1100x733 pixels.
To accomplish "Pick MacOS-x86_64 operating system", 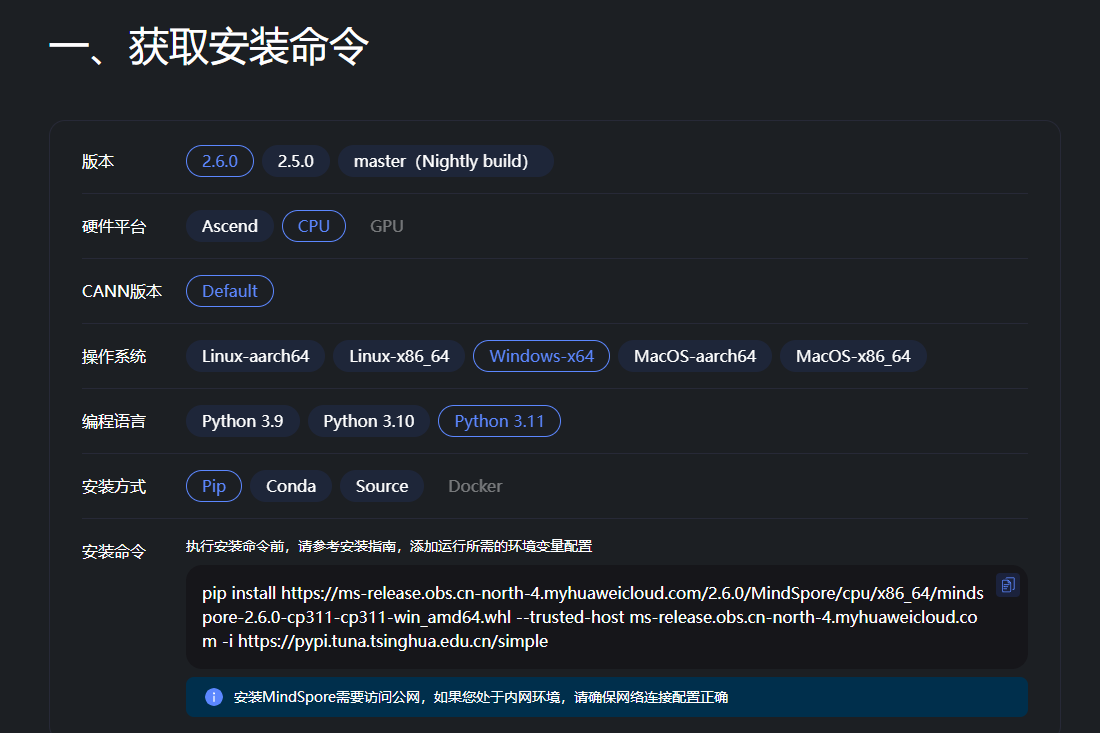I will pyautogui.click(x=853, y=356).
